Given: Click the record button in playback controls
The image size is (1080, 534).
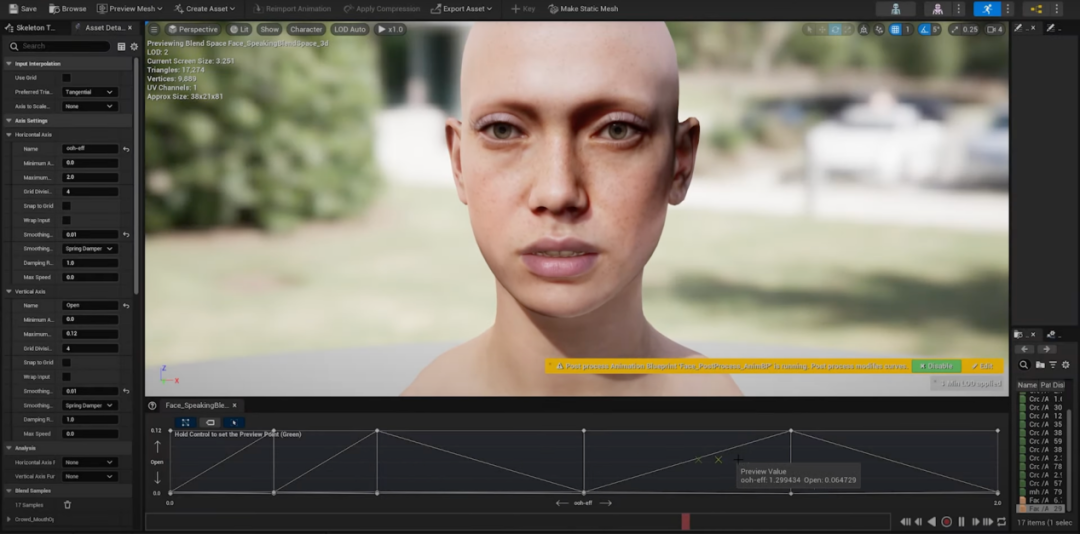Looking at the screenshot, I should (x=946, y=522).
